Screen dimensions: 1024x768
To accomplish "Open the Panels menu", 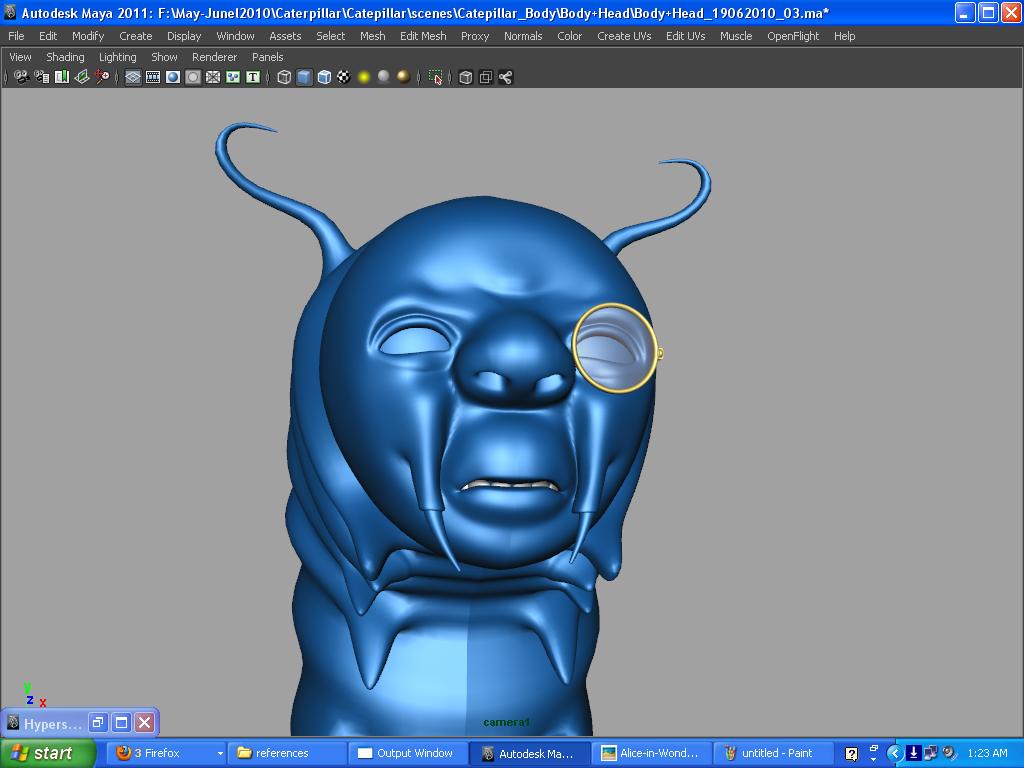I will pyautogui.click(x=268, y=57).
